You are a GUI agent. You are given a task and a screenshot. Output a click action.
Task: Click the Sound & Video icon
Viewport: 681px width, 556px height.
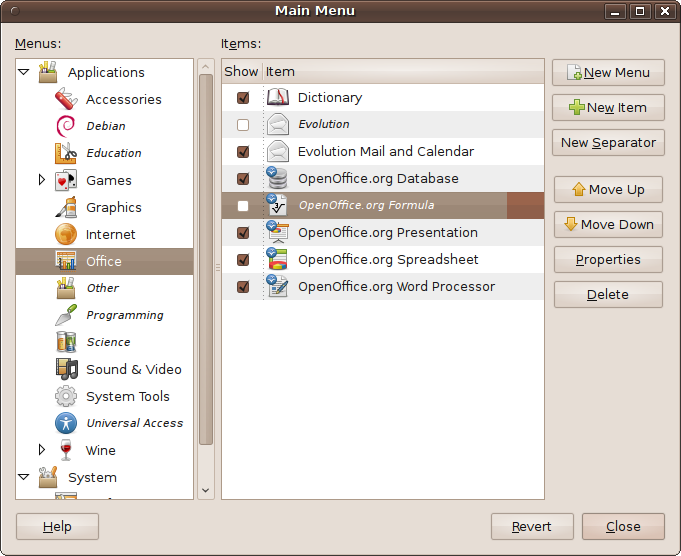coord(66,369)
